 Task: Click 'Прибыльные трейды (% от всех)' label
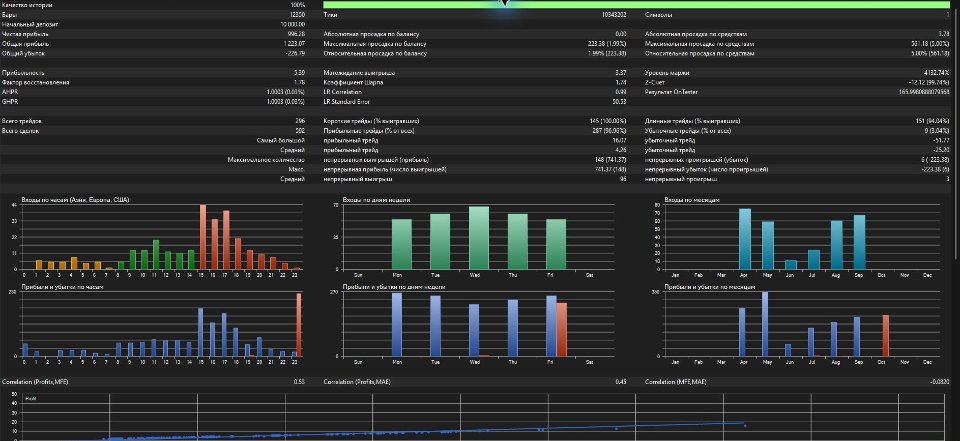click(x=368, y=131)
